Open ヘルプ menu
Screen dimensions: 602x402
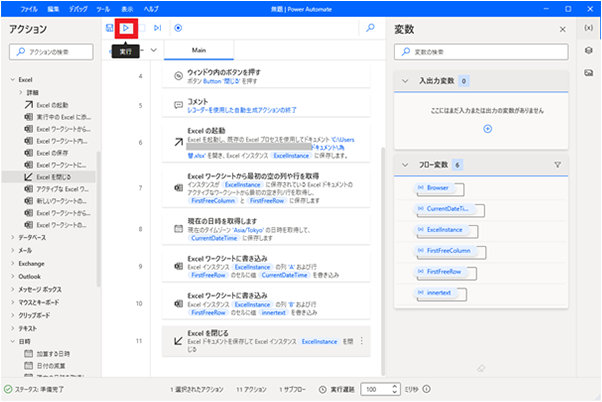[x=151, y=9]
